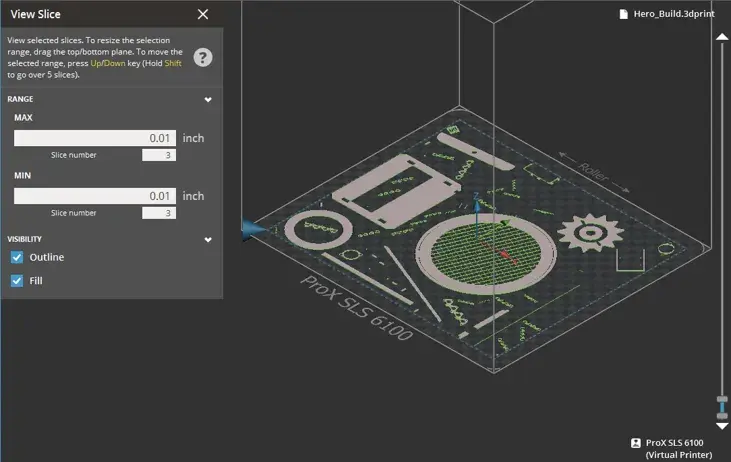Click the MIN inch value field
Viewport: 731px width, 462px height.
pyautogui.click(x=95, y=196)
